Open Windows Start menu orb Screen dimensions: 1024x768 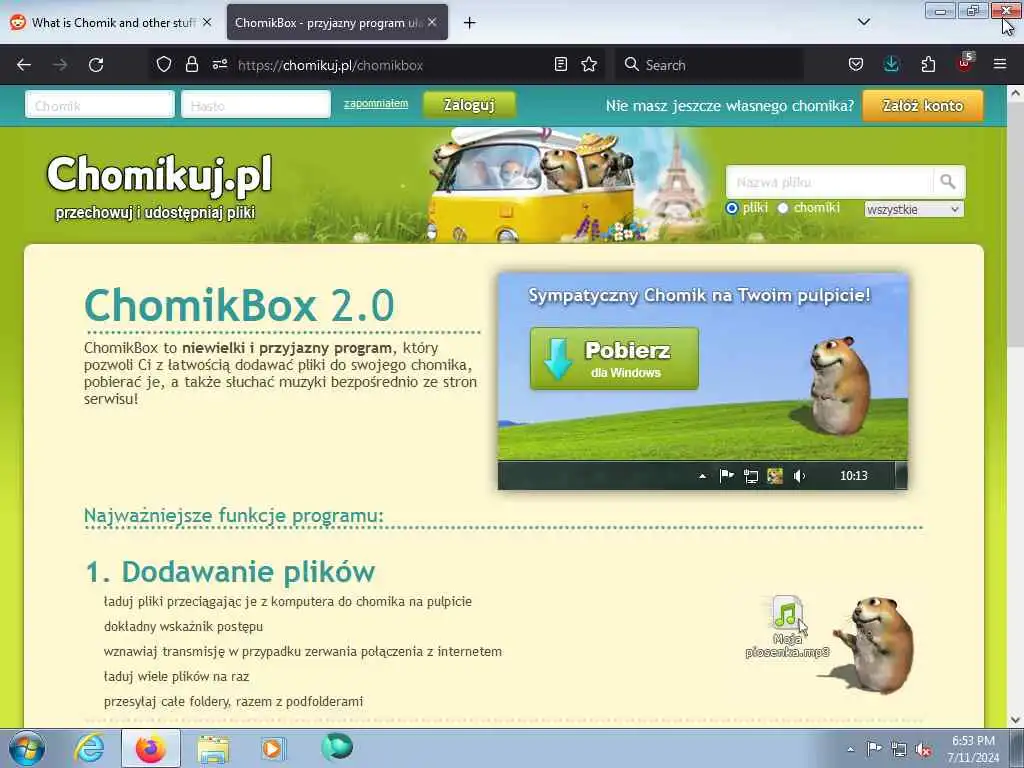click(x=27, y=748)
